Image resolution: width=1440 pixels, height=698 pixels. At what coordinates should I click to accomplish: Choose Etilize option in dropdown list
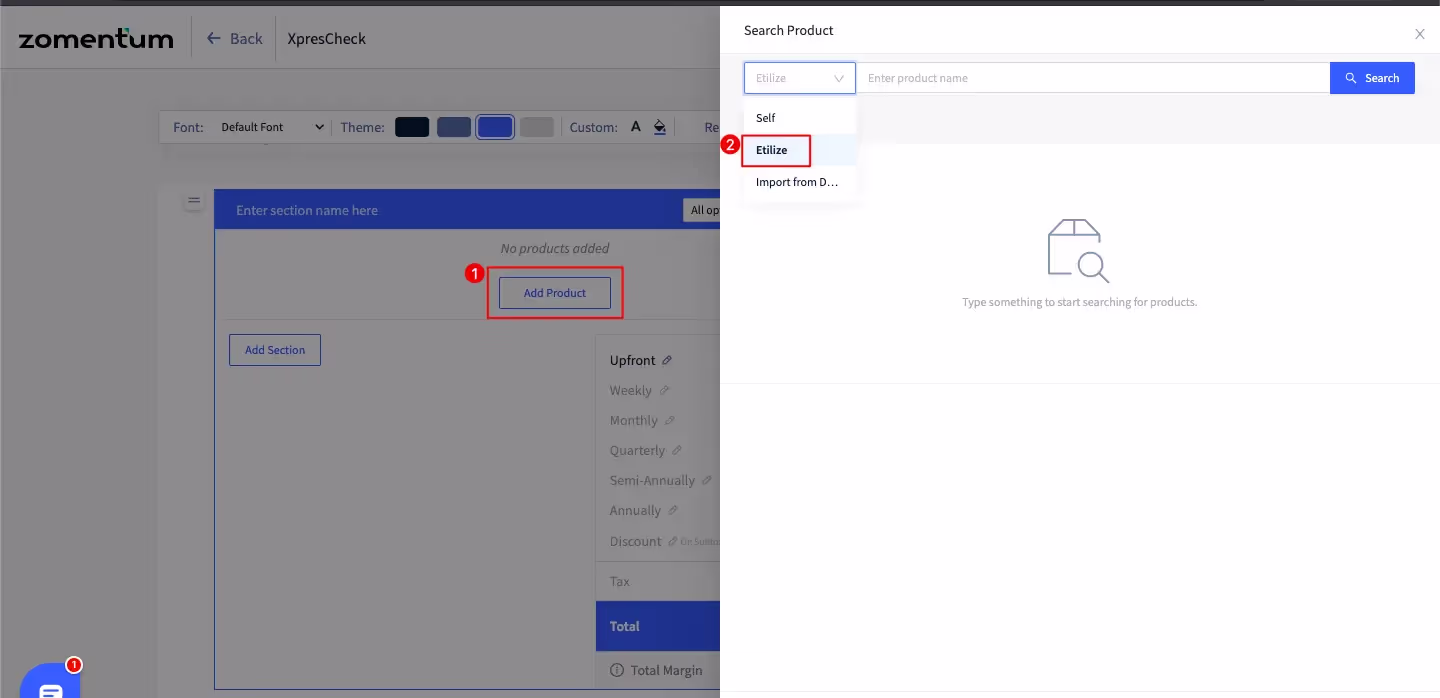[x=799, y=150]
